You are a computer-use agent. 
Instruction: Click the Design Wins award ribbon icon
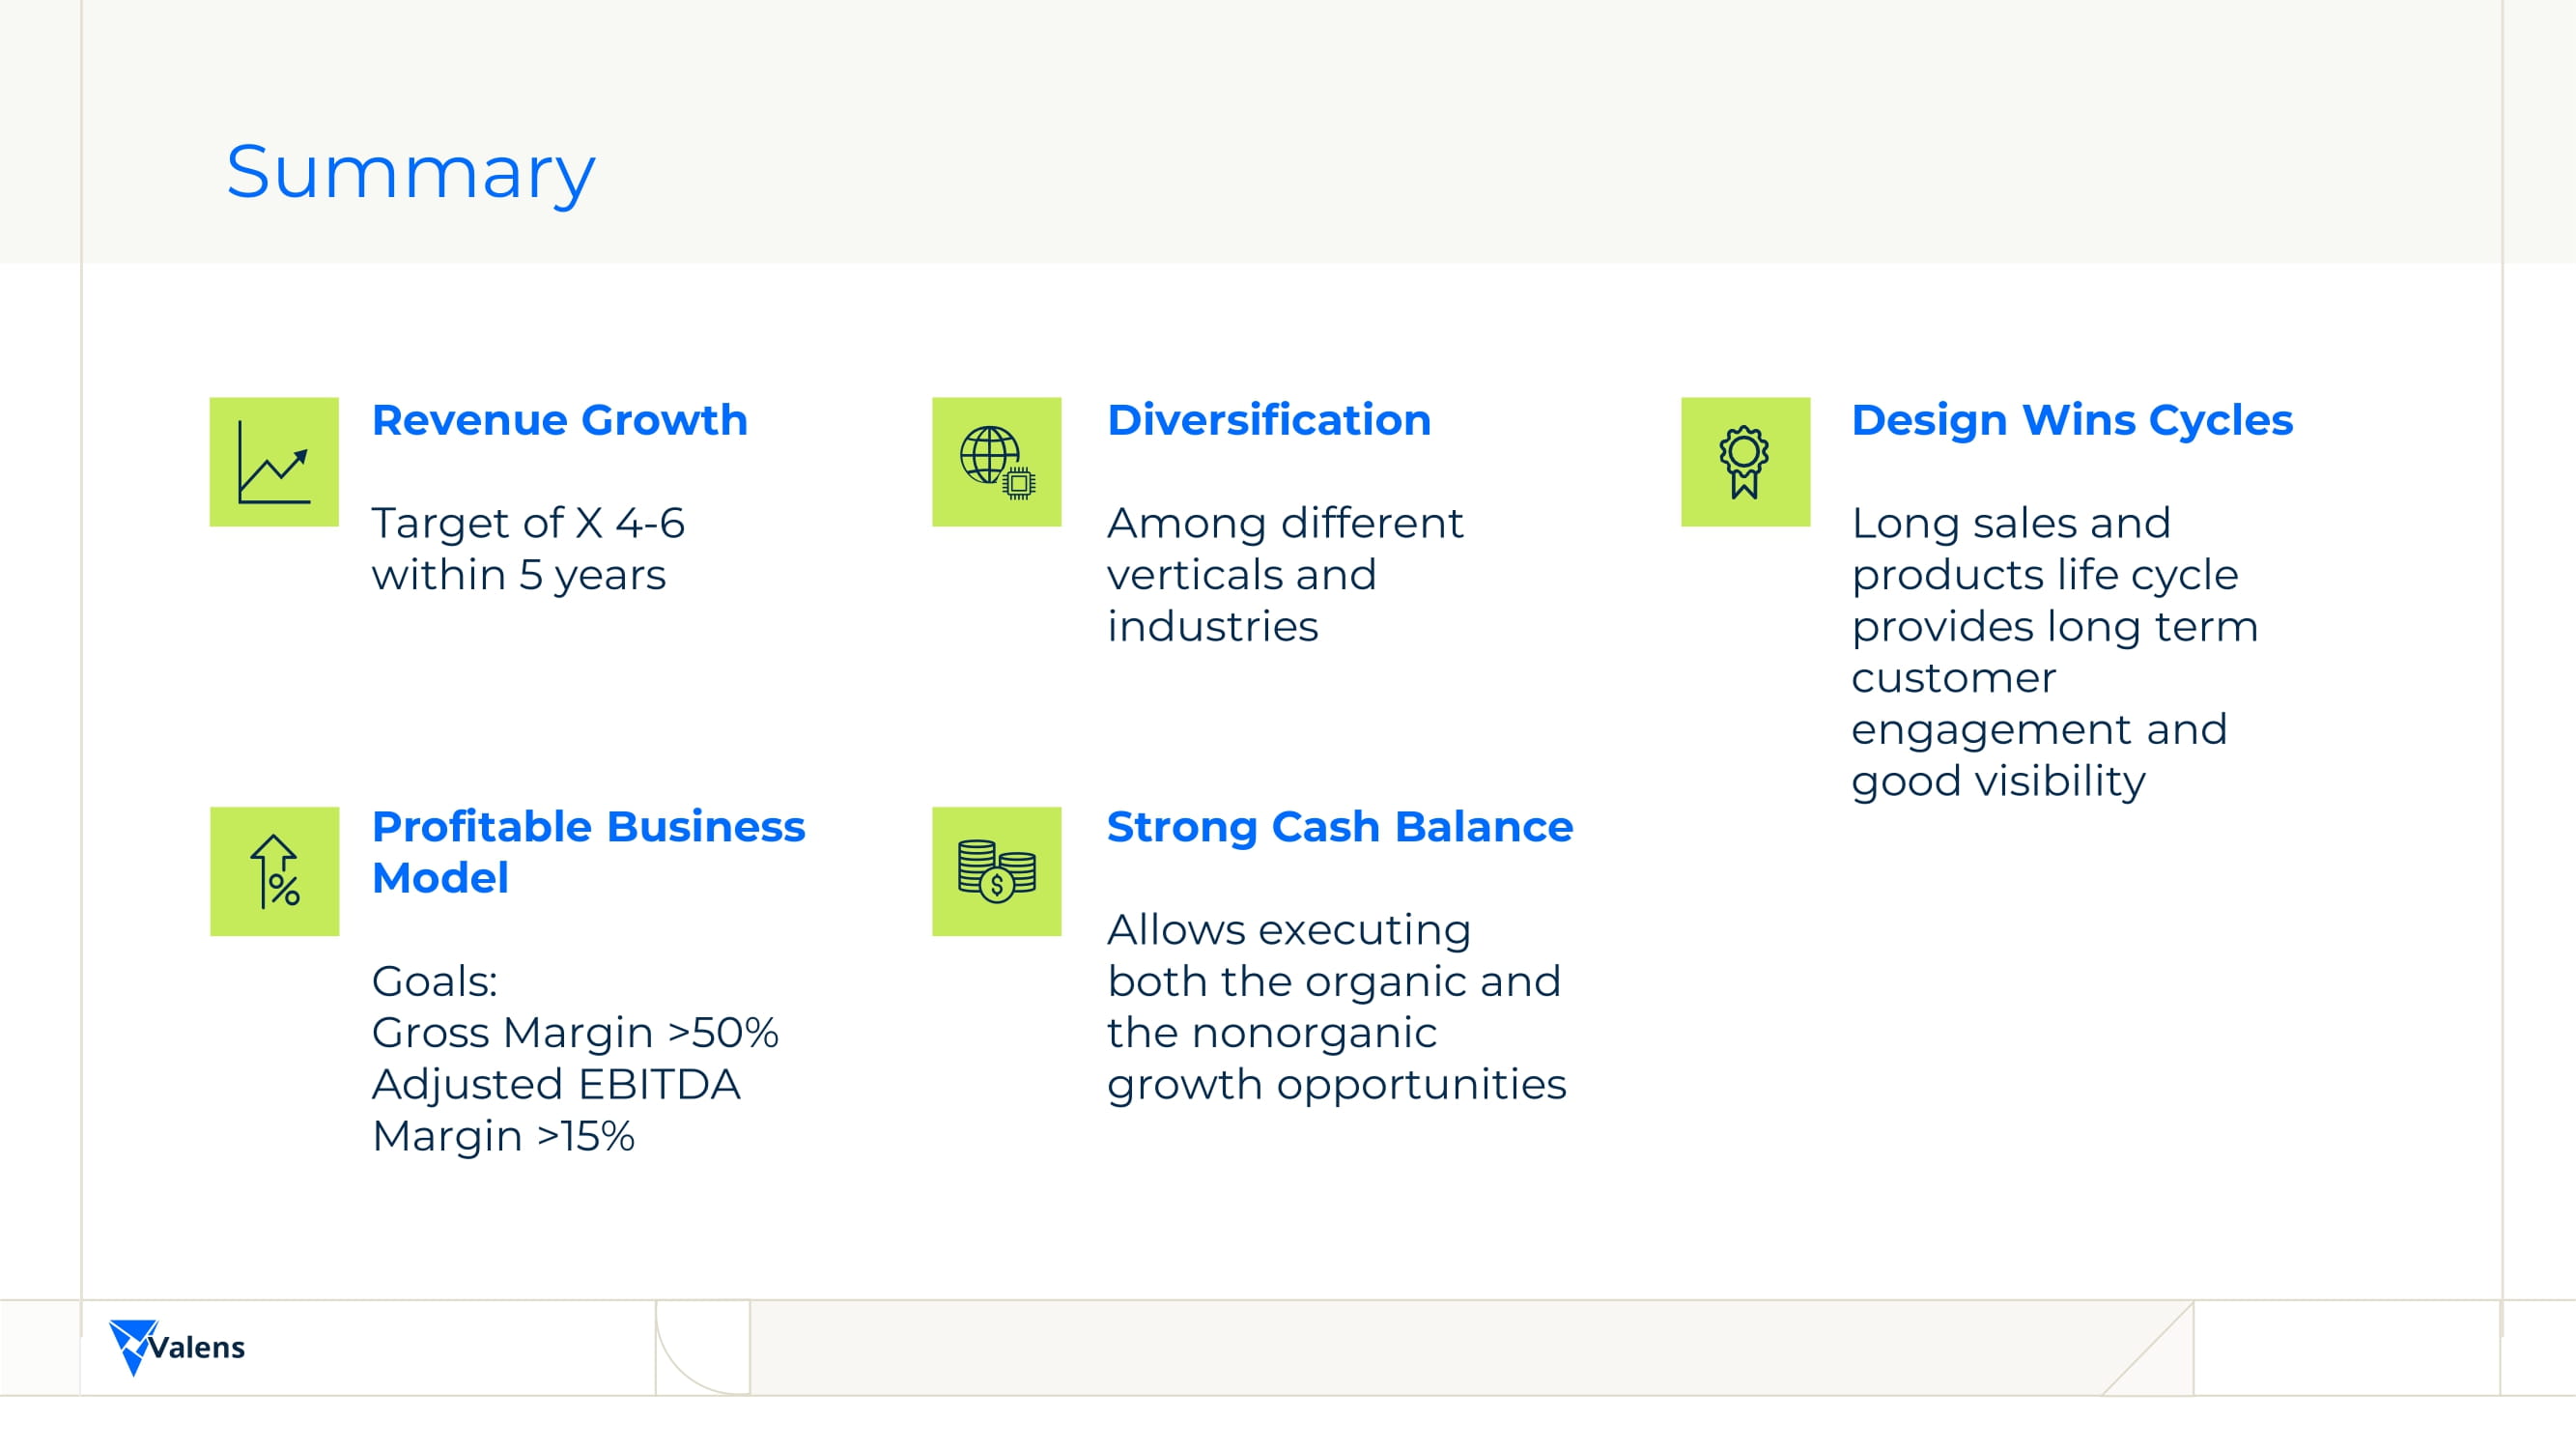click(1745, 462)
